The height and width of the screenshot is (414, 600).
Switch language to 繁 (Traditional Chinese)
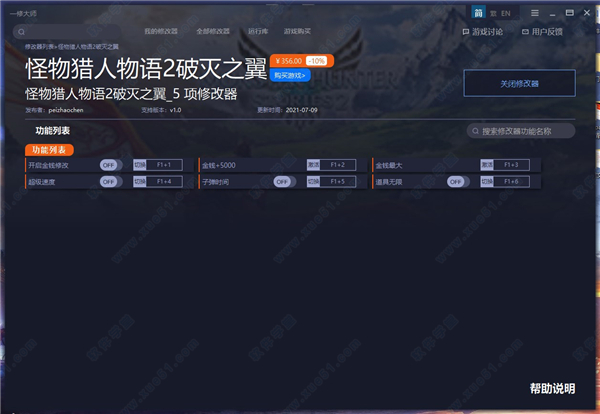(493, 13)
